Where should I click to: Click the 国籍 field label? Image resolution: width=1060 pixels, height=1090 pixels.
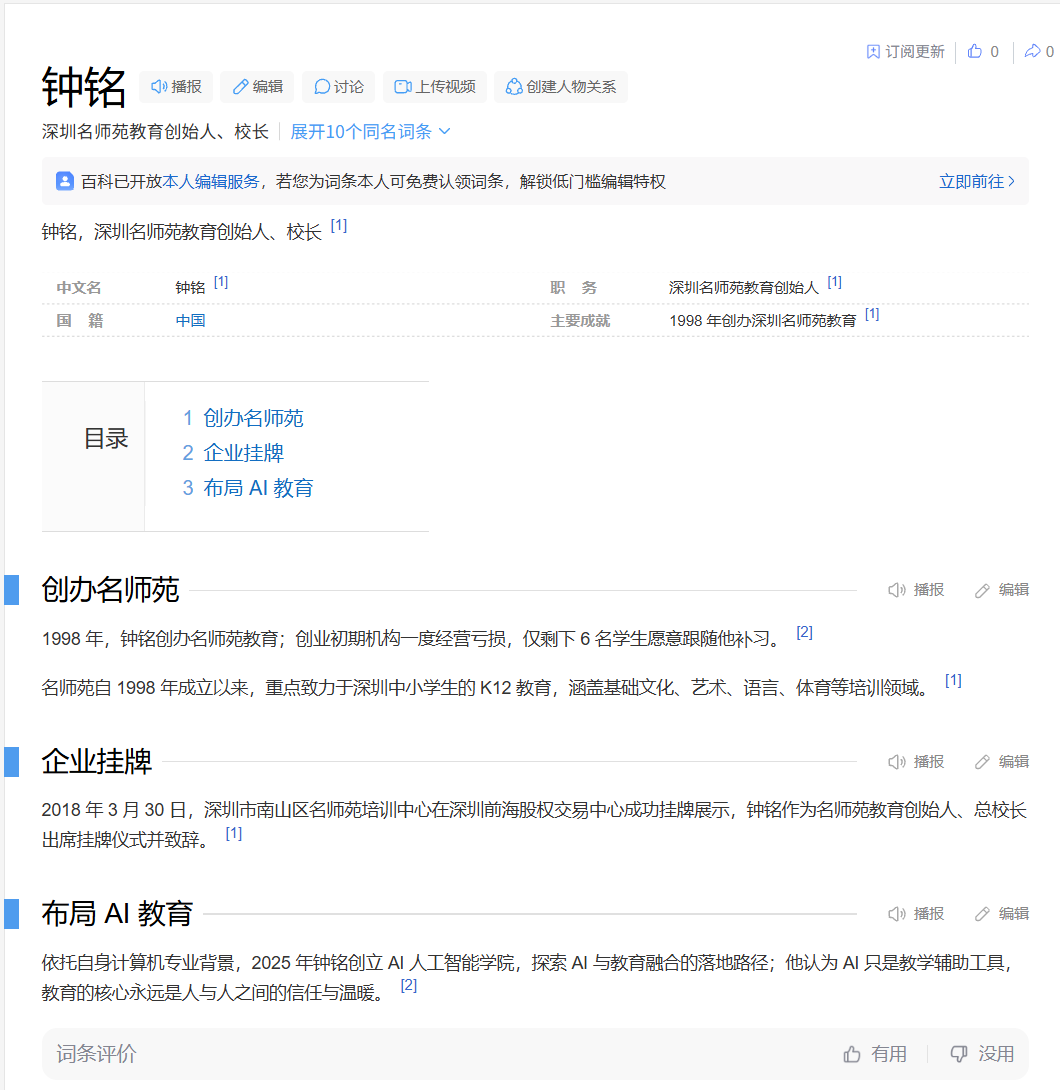coord(80,320)
